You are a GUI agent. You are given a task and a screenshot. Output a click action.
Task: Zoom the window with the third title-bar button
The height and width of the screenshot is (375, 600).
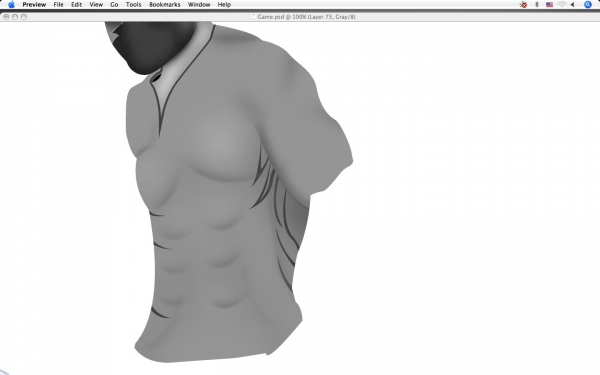pos(24,17)
